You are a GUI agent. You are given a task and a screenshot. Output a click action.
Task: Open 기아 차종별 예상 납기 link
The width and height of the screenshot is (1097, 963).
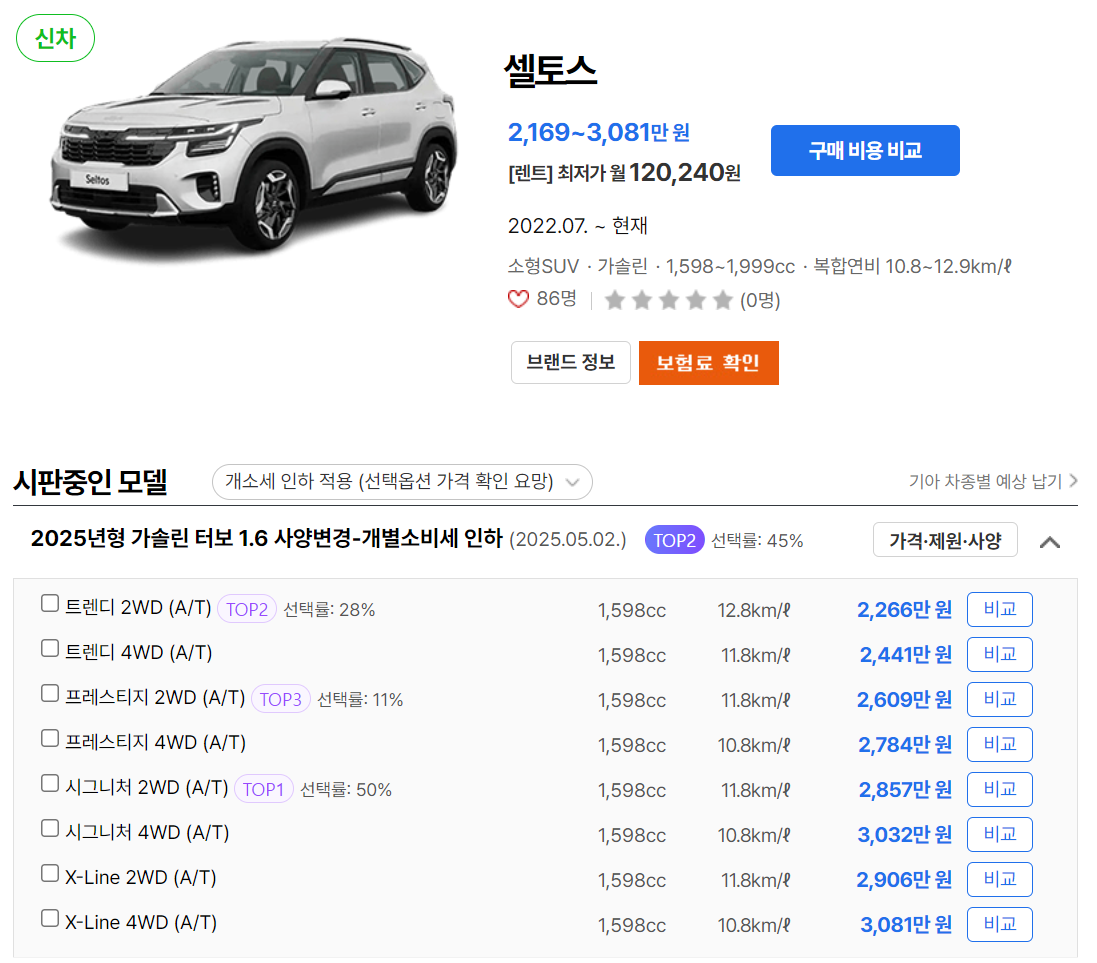(993, 482)
